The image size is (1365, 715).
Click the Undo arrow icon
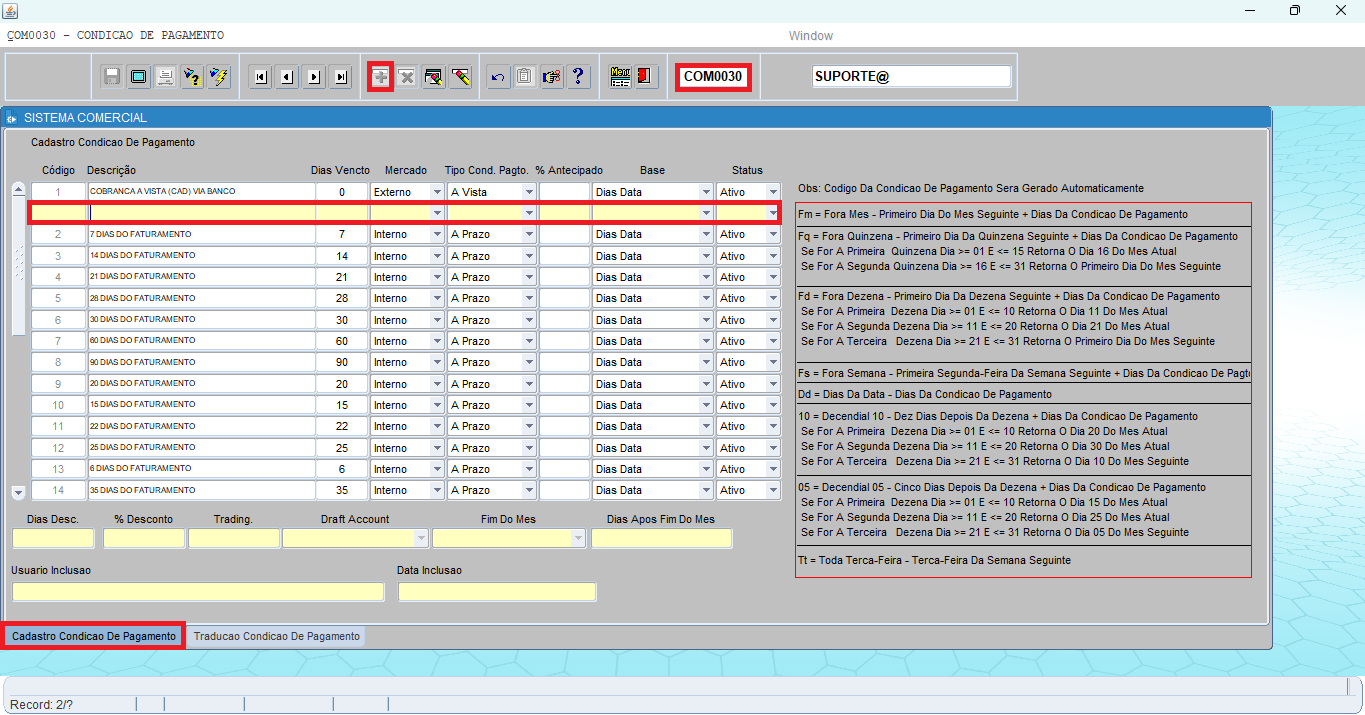point(499,77)
